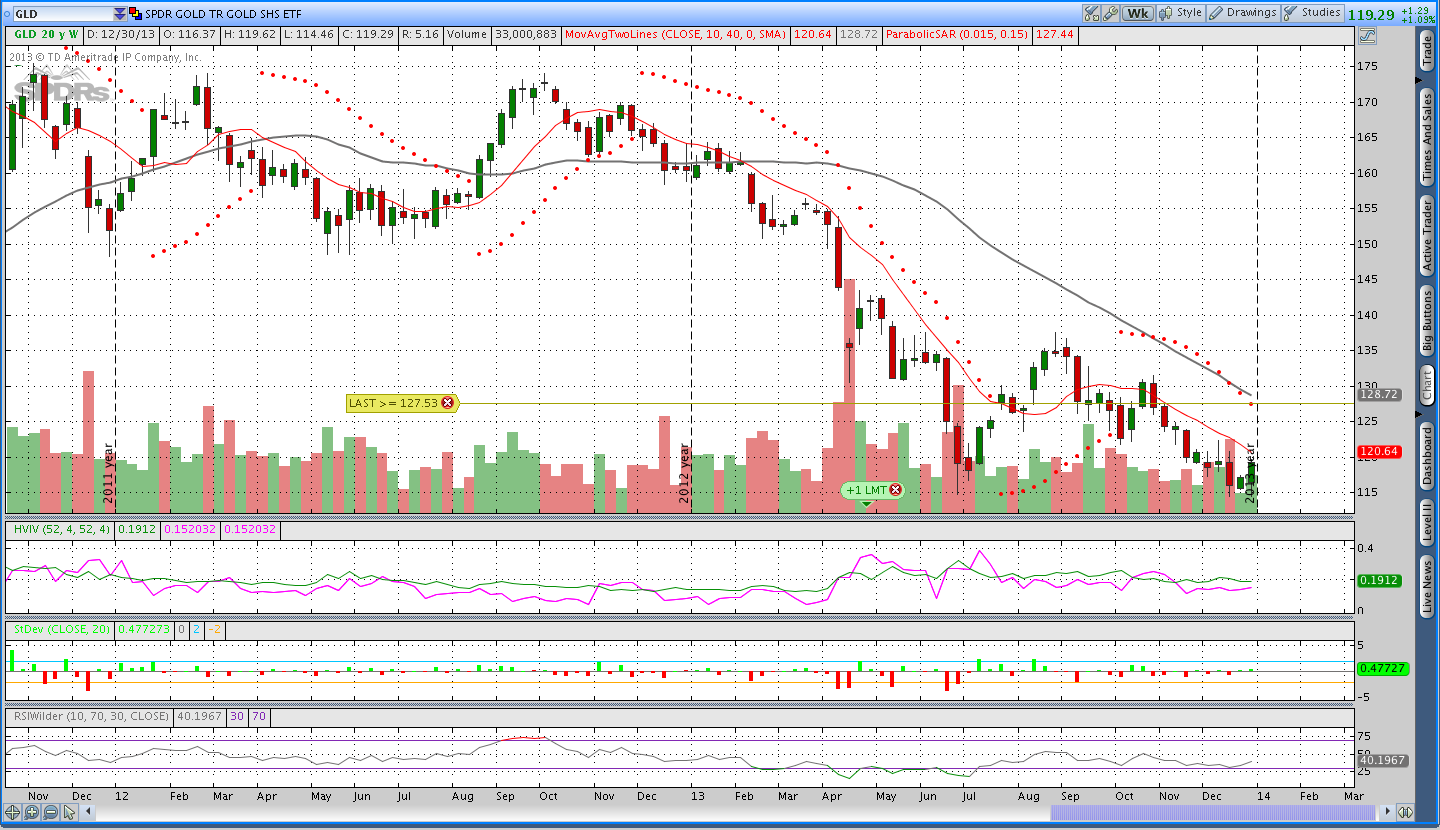Click the 40.1967 RSI axis tag
The width and height of the screenshot is (1440, 830).
click(x=1382, y=760)
